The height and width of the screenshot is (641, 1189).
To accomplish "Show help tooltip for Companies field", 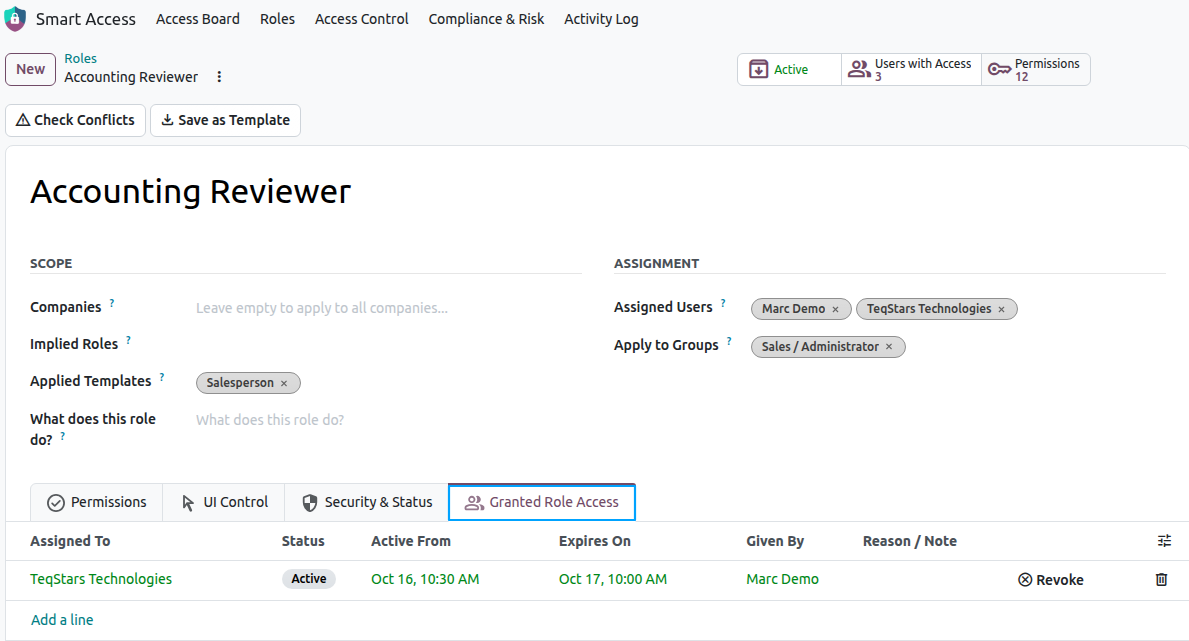I will (112, 303).
